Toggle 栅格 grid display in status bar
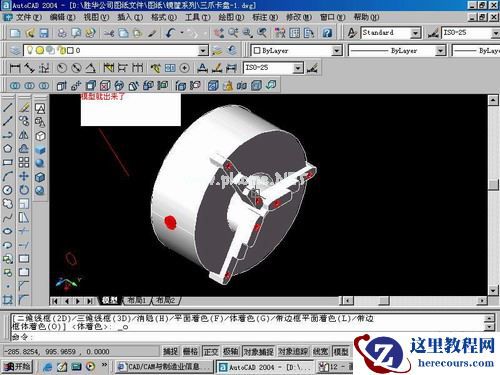Image resolution: width=500 pixels, height=375 pixels. click(191, 351)
